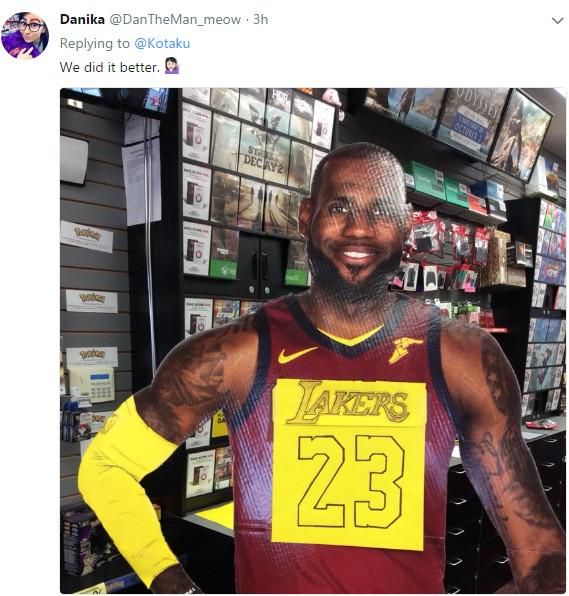Viewport: 569px width, 596px height.
Task: Open the @DanTheMan_meow handle
Action: coord(175,19)
